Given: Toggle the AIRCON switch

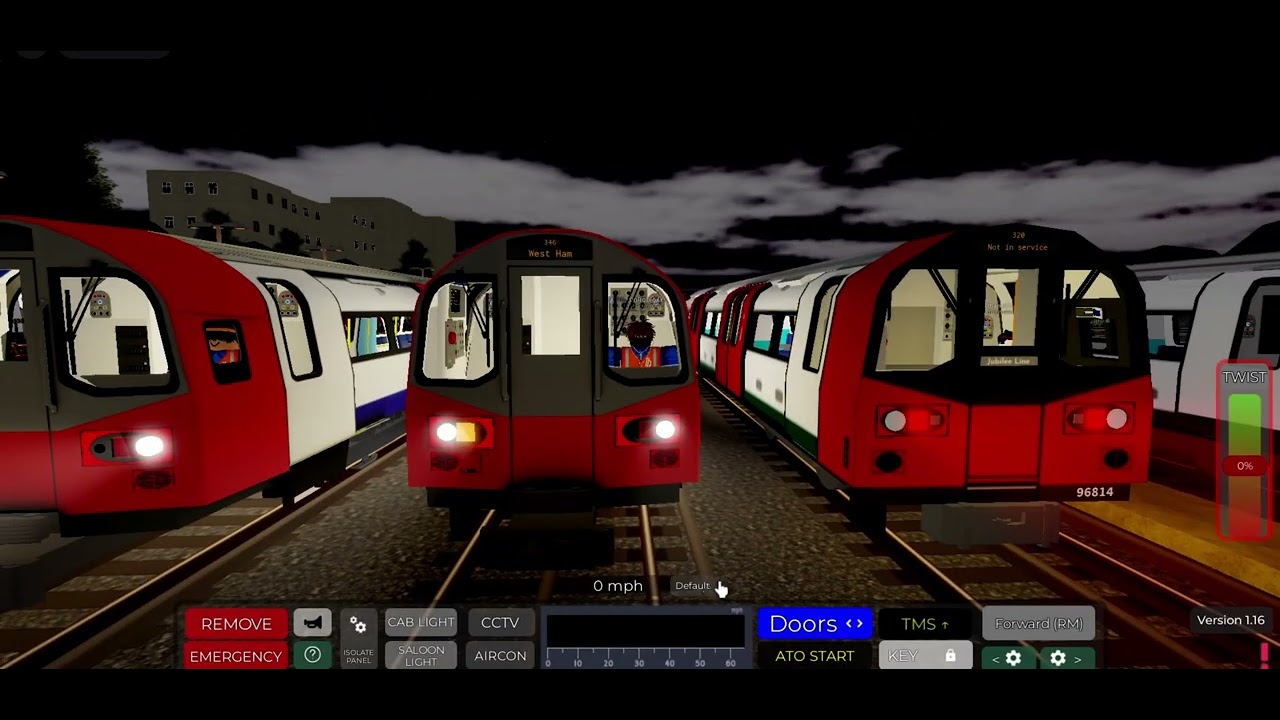Looking at the screenshot, I should [500, 656].
